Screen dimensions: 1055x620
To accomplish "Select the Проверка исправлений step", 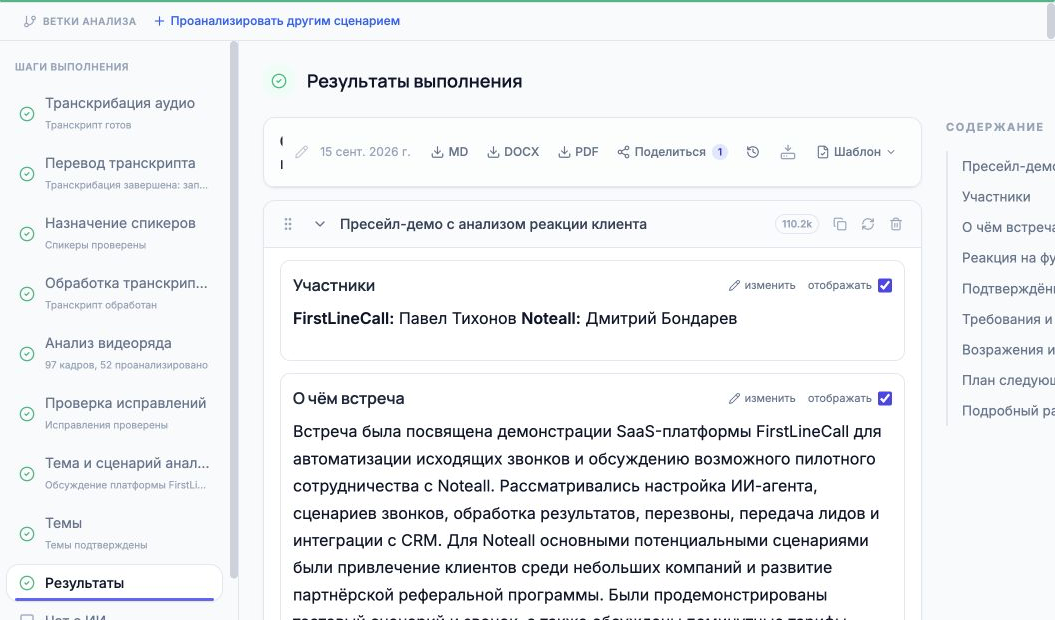I will [114, 413].
